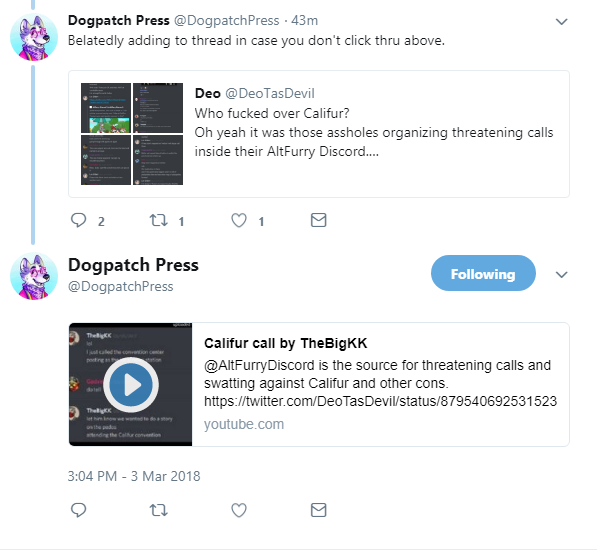Image resolution: width=597 pixels, height=550 pixels.
Task: Send first tweet via direct message
Action: (x=319, y=220)
